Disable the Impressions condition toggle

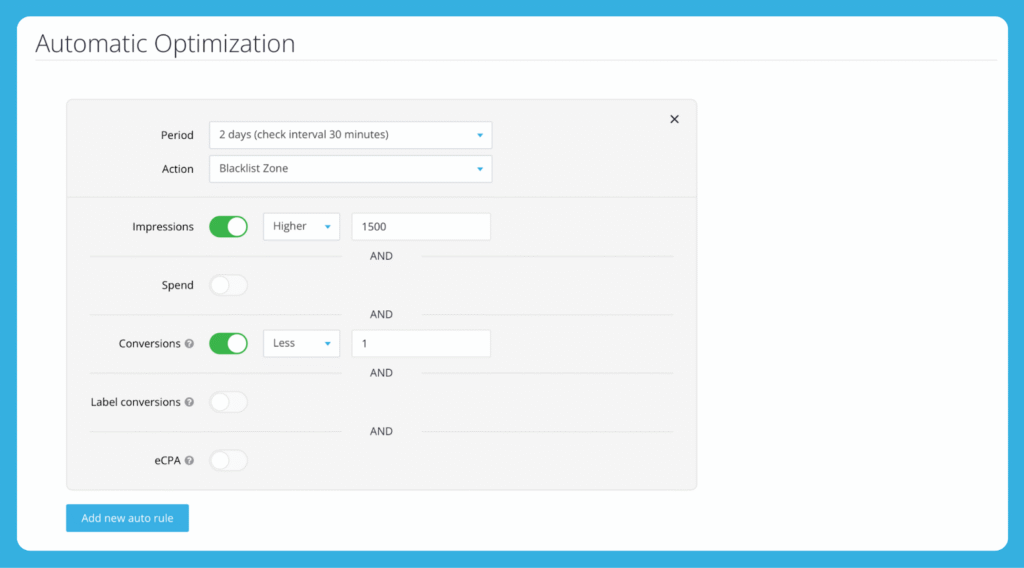(x=228, y=227)
